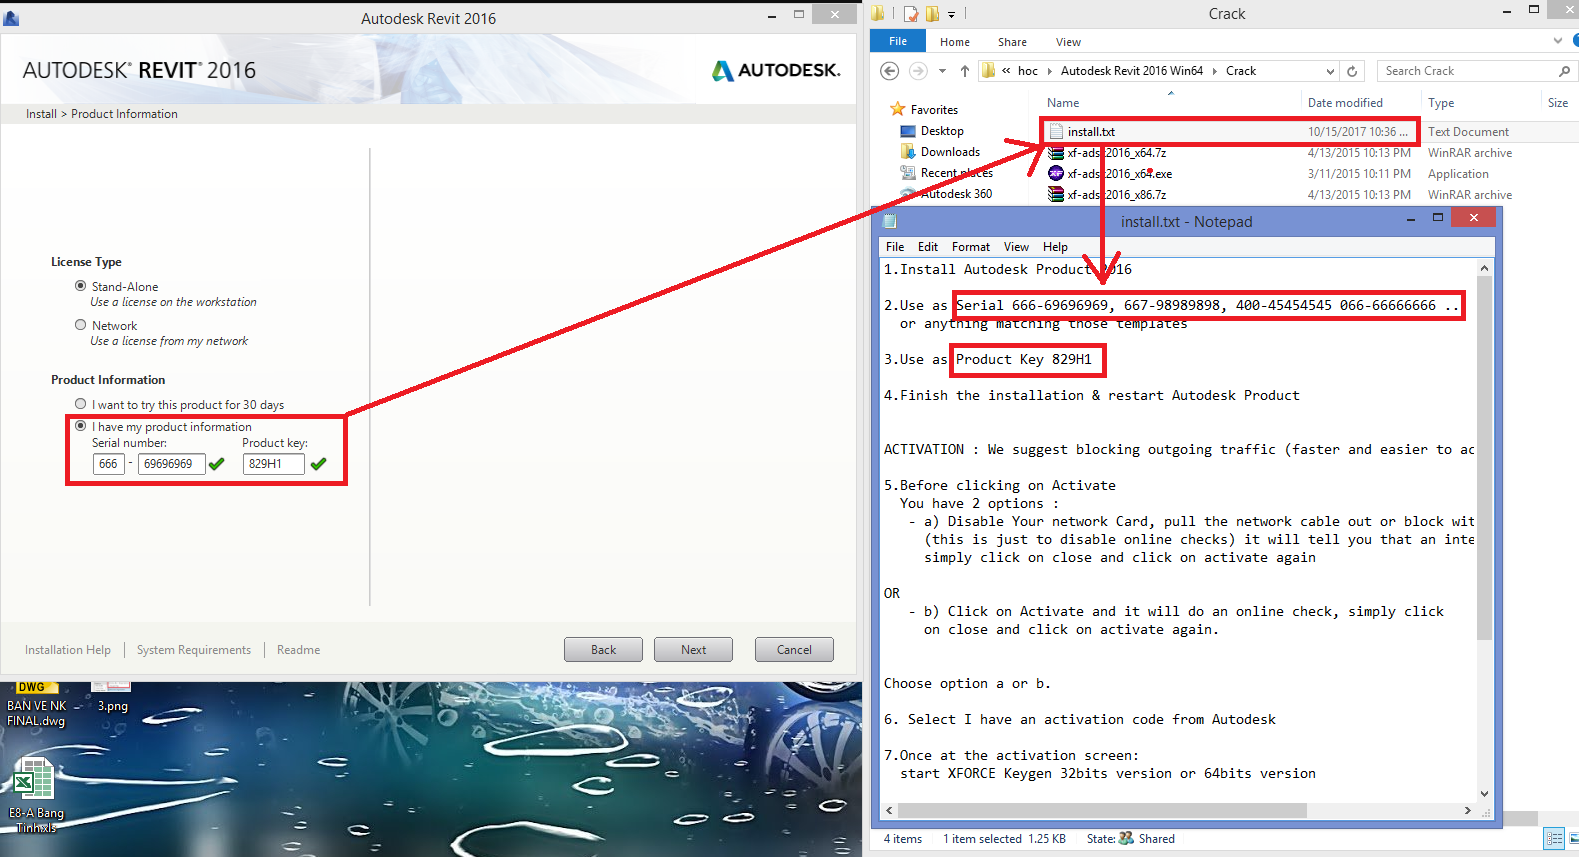The height and width of the screenshot is (857, 1579).
Task: Expand the Explorer ribbon using the chevron
Action: 1558,41
